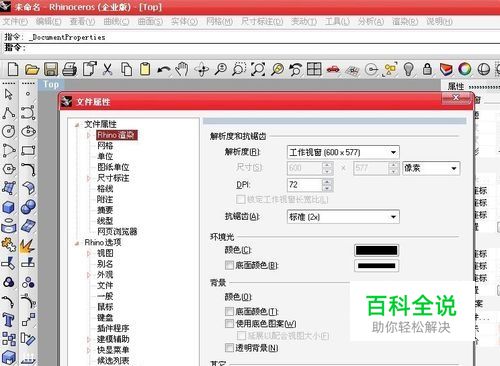Open the 解析度 resolution dropdown

tap(343, 152)
